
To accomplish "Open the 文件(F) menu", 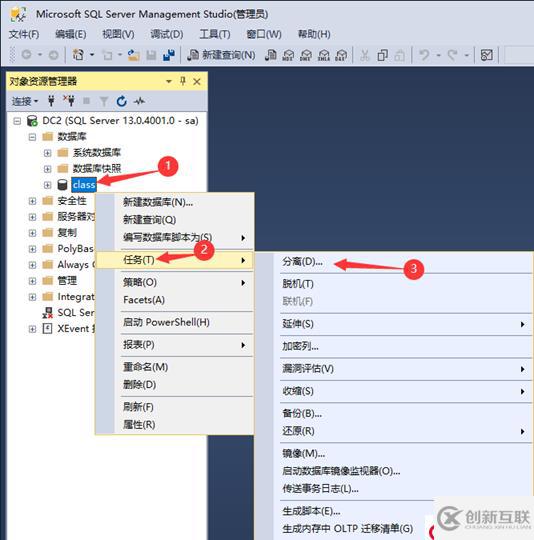I will point(24,34).
